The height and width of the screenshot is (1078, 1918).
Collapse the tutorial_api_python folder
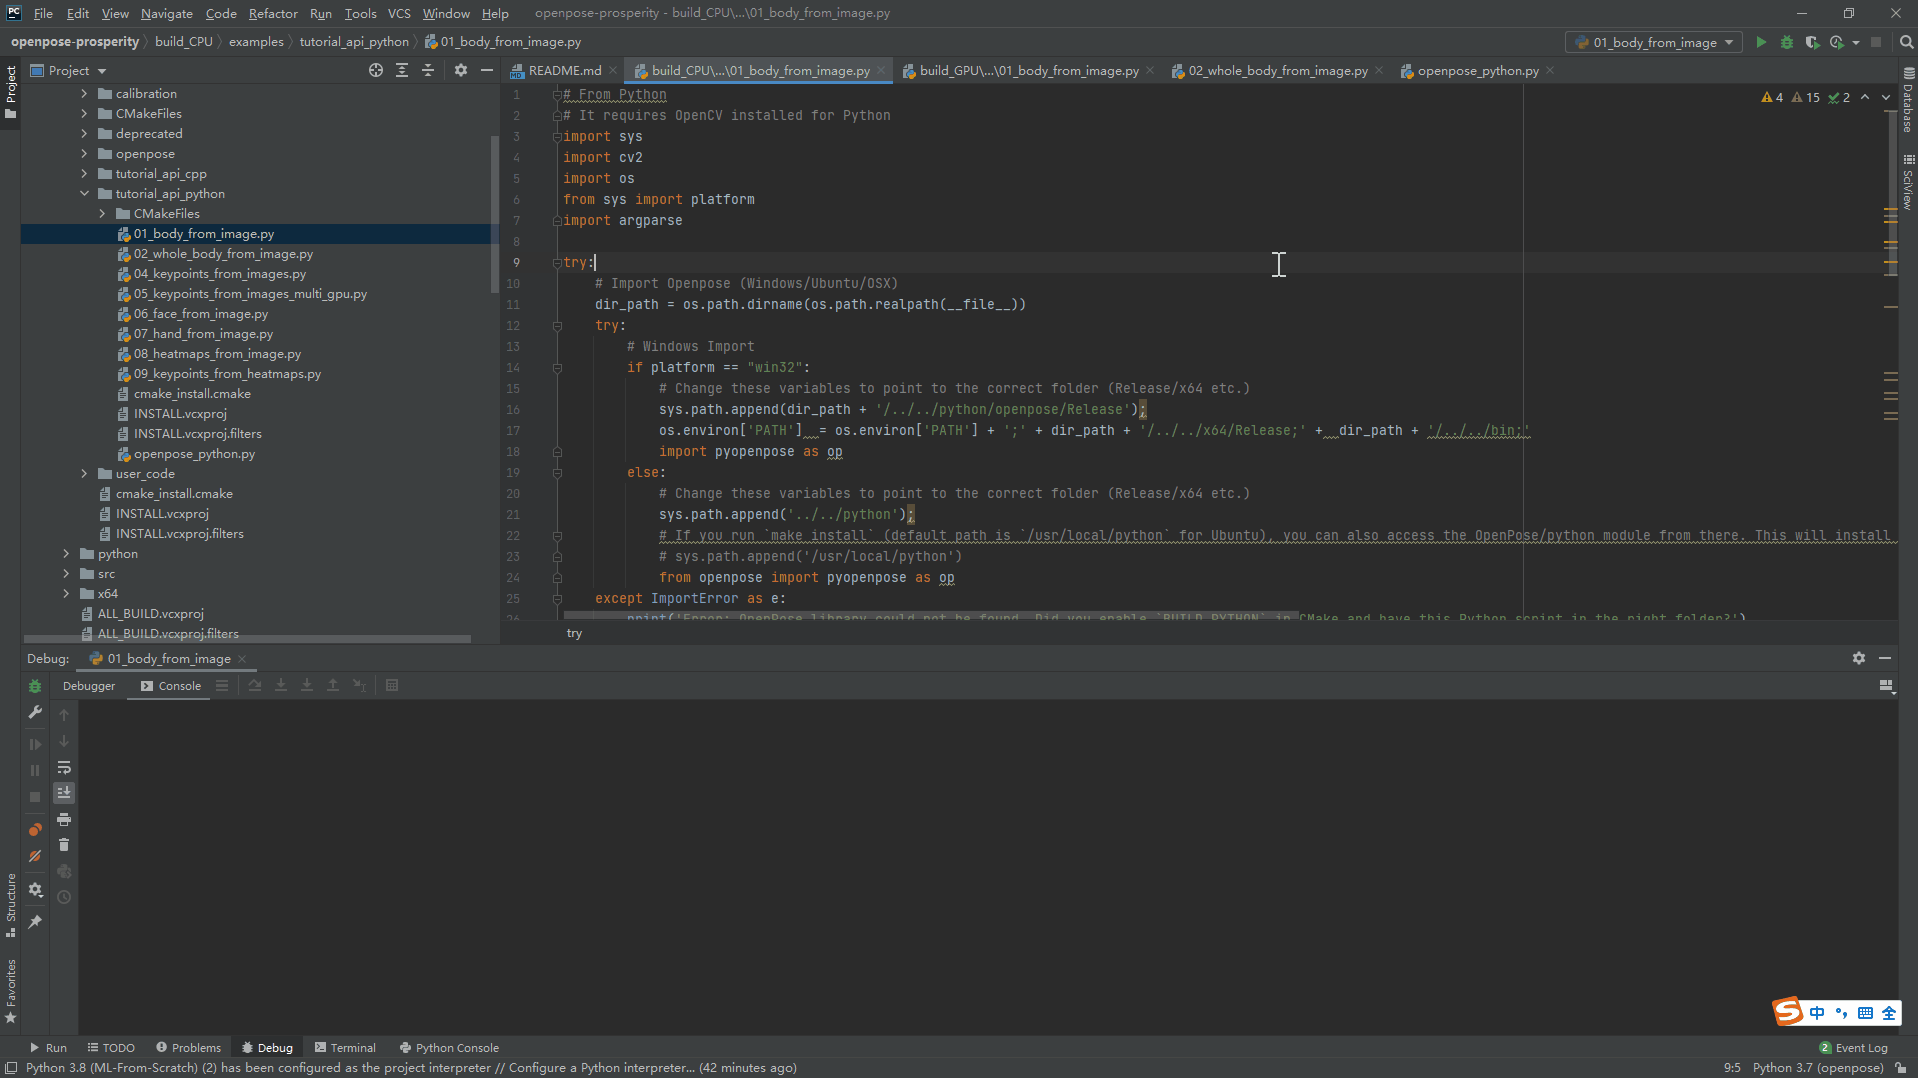tap(84, 193)
